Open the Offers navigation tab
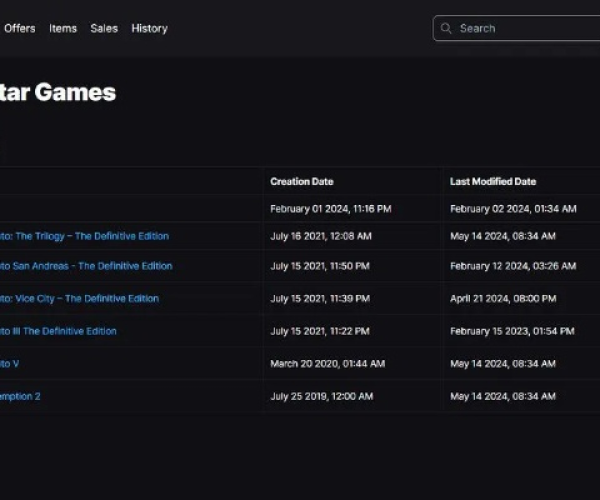The width and height of the screenshot is (600, 500). click(19, 28)
